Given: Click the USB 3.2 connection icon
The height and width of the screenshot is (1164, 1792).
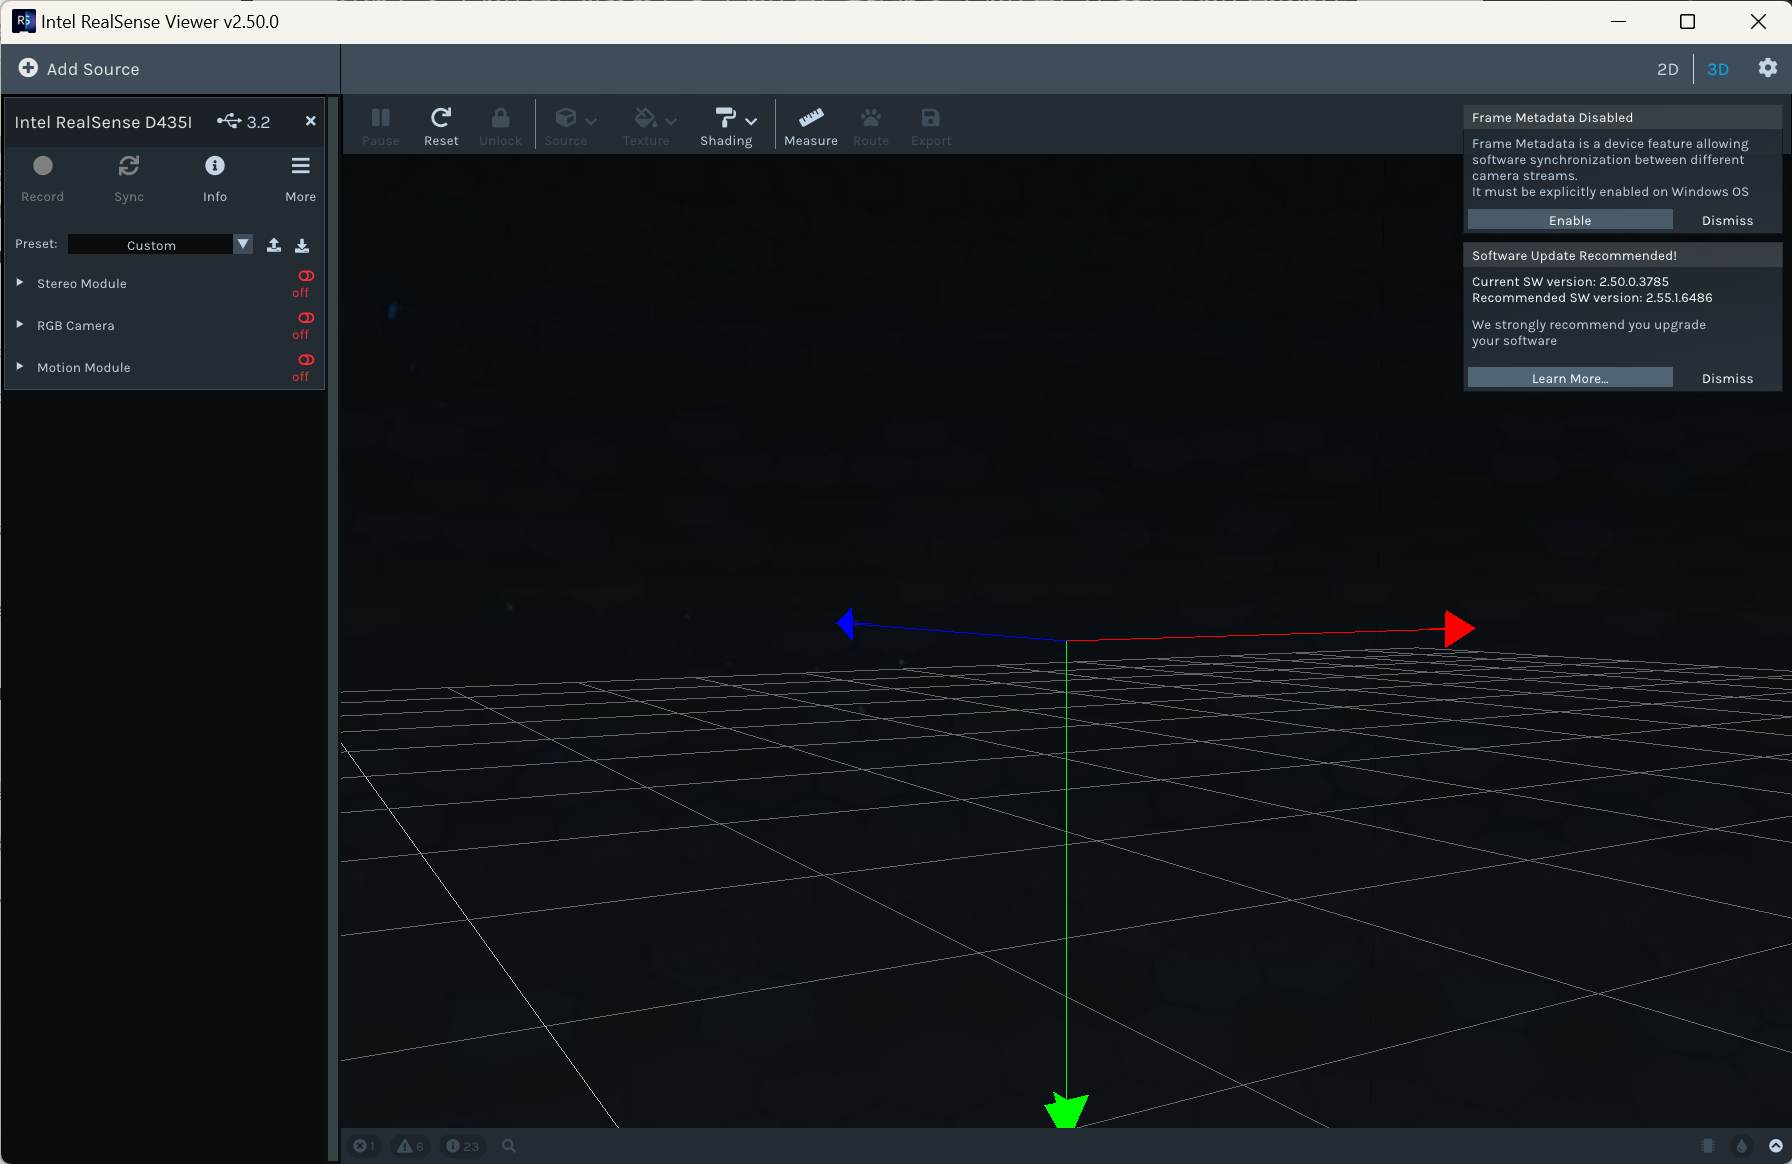Looking at the screenshot, I should pos(229,121).
